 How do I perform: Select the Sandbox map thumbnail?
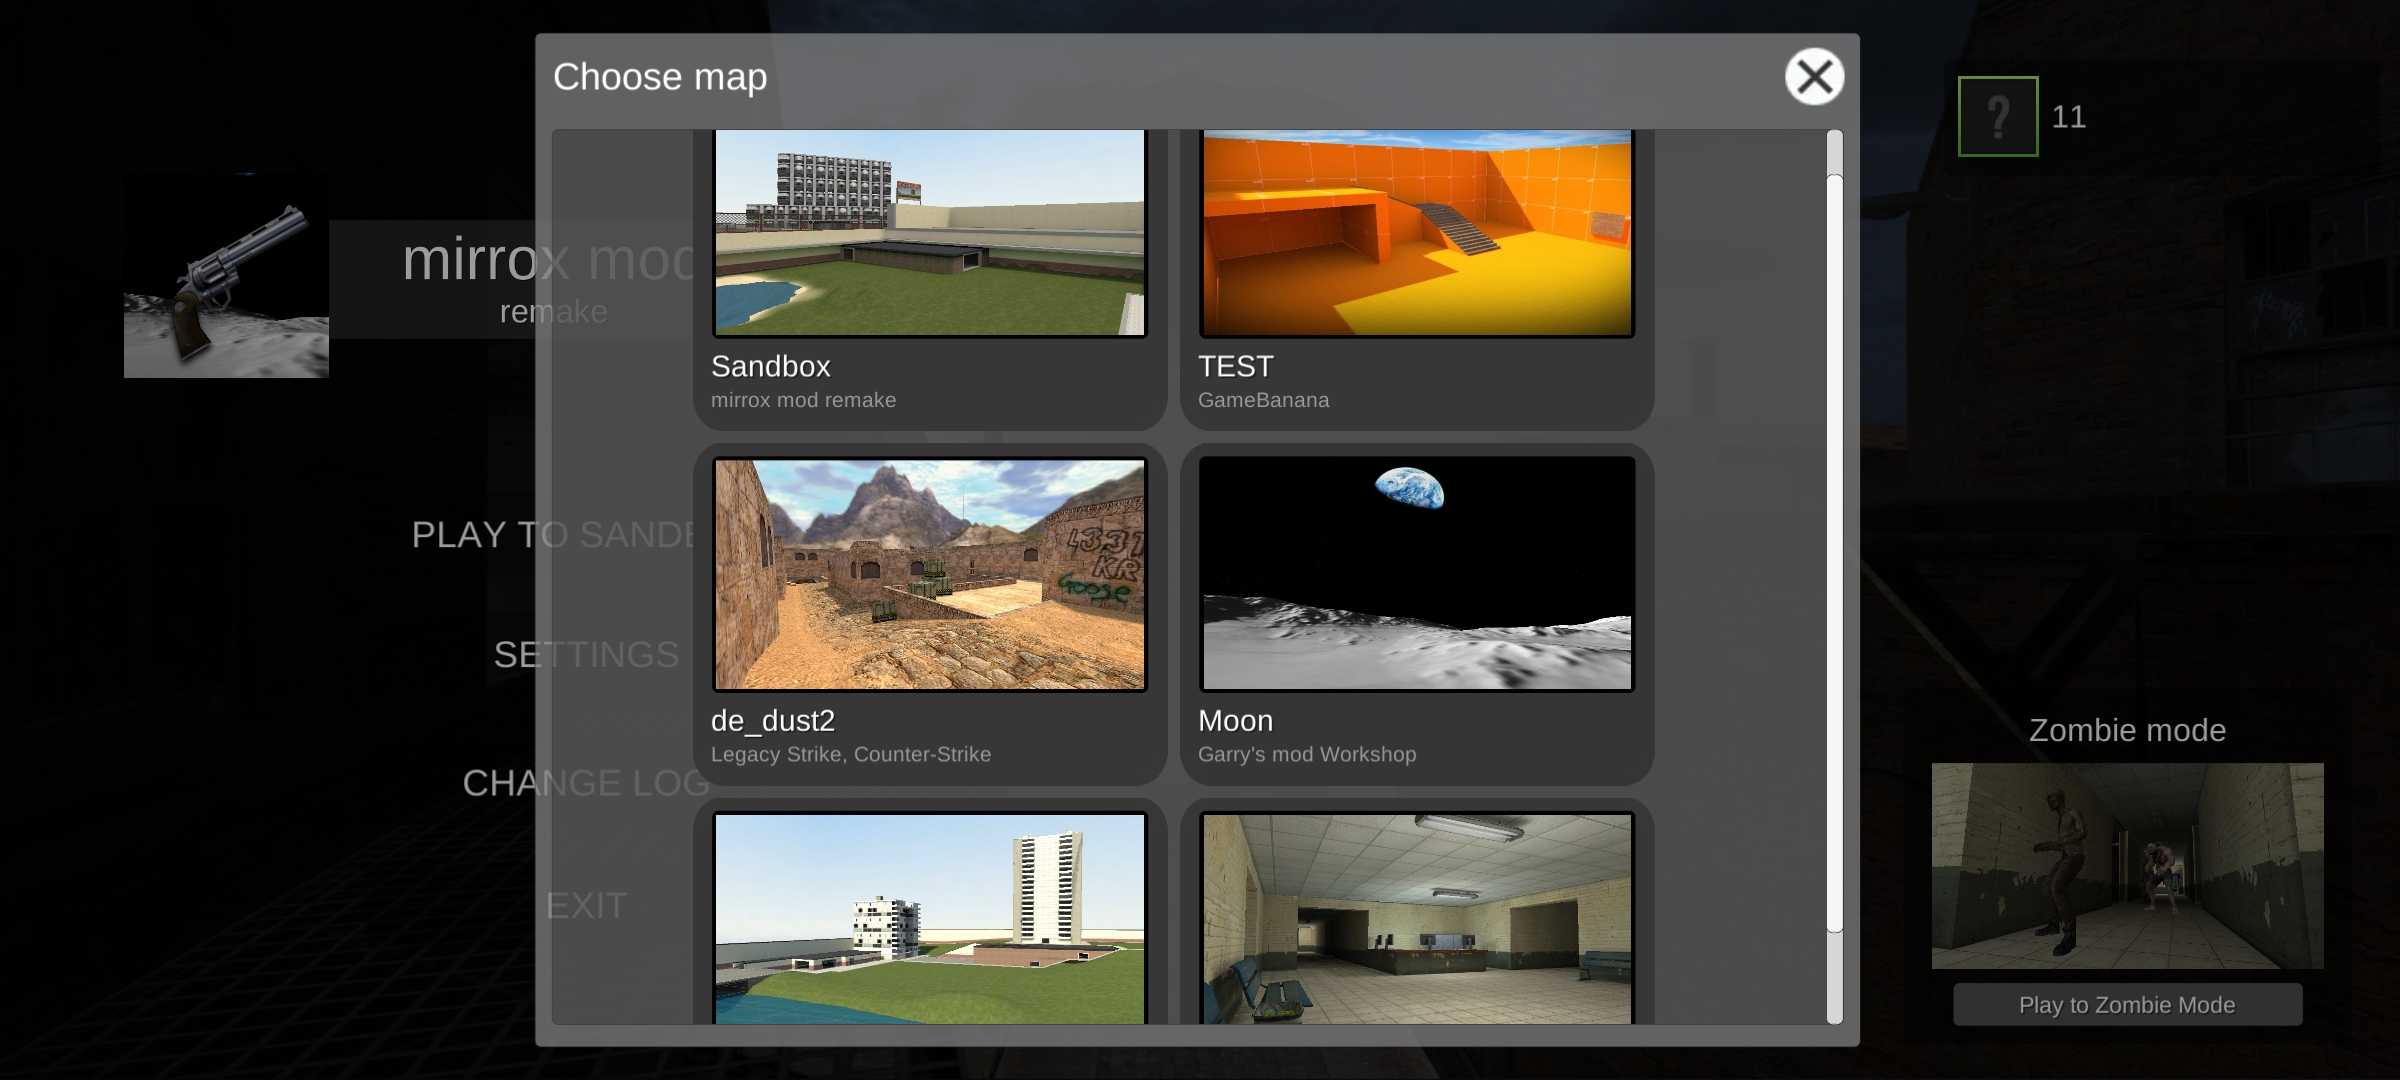coord(929,233)
